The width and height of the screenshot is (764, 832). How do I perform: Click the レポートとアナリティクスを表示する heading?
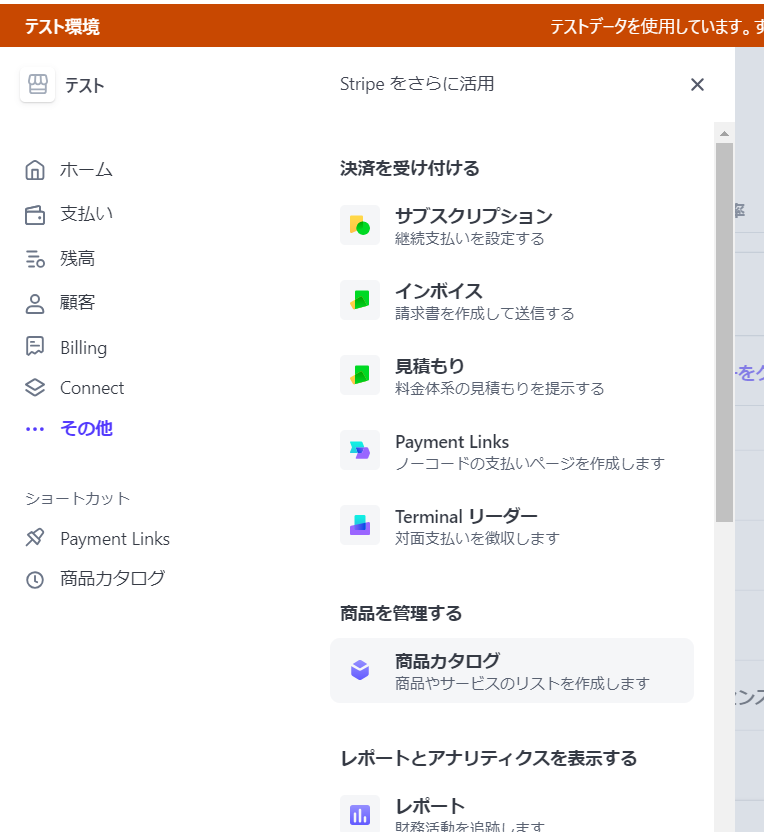489,759
